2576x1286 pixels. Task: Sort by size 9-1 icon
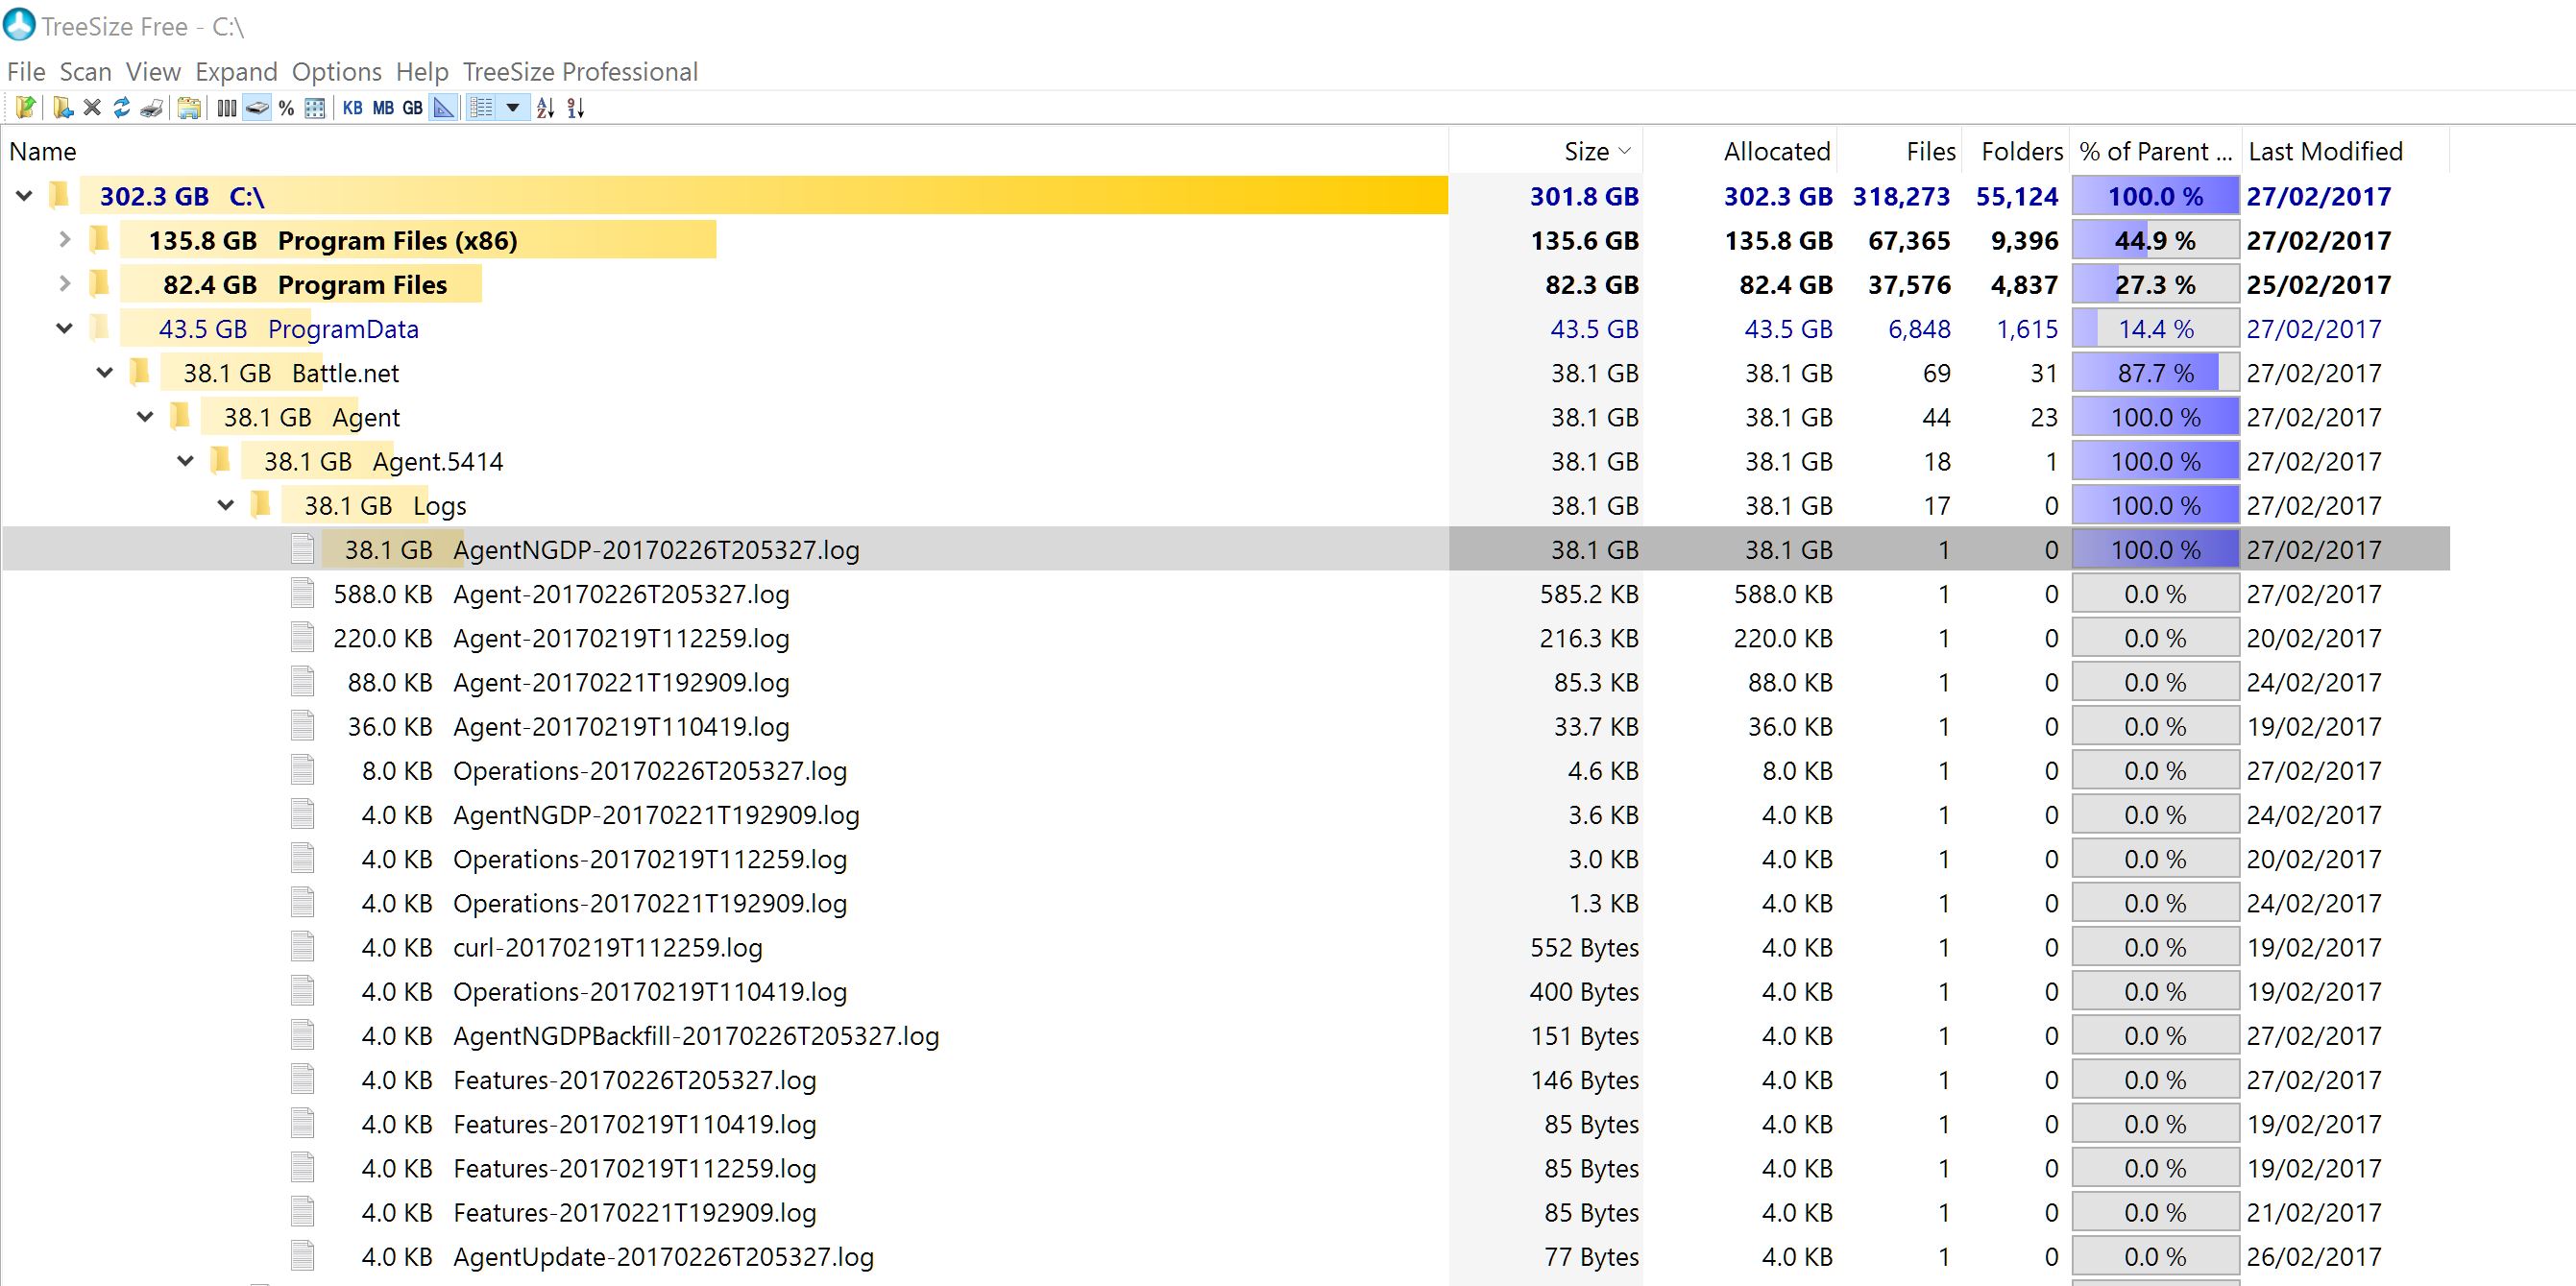575,108
